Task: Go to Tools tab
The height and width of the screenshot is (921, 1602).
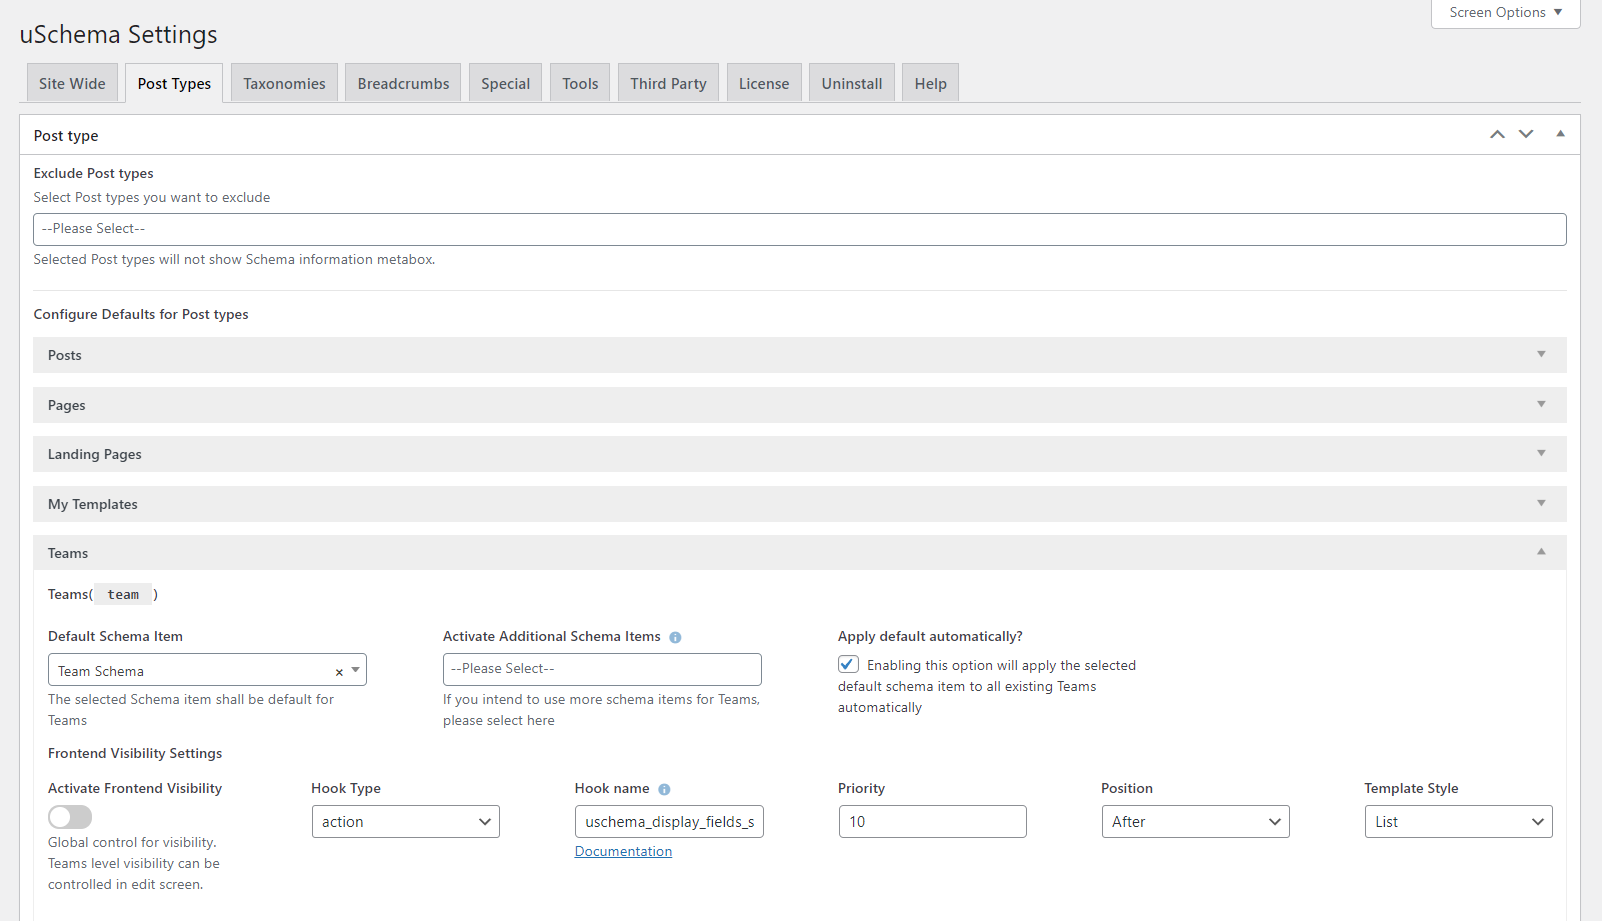Action: (x=580, y=83)
